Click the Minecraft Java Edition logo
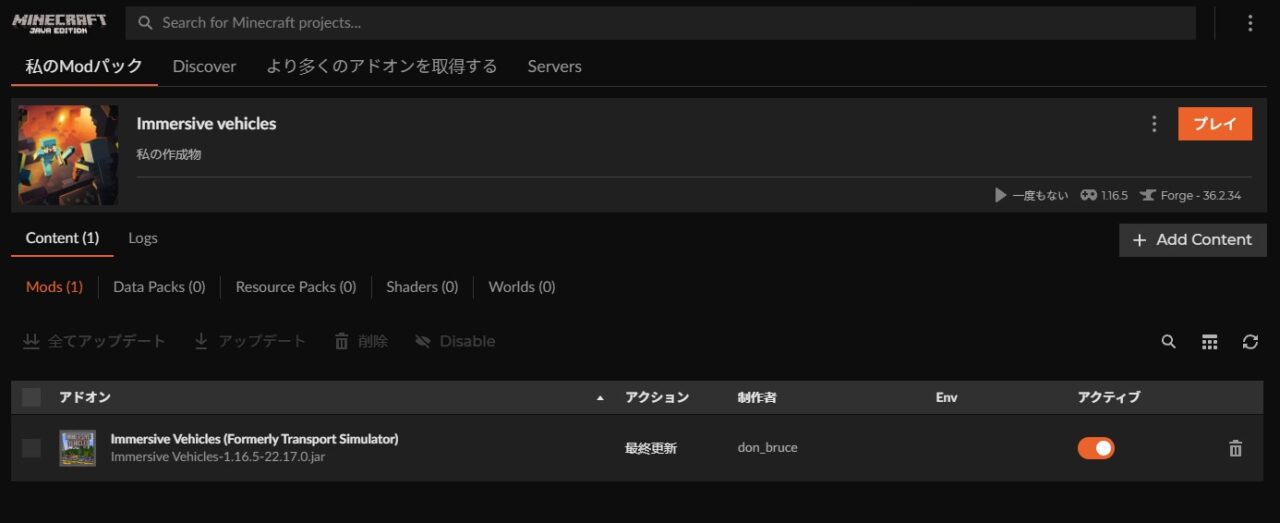 59,23
